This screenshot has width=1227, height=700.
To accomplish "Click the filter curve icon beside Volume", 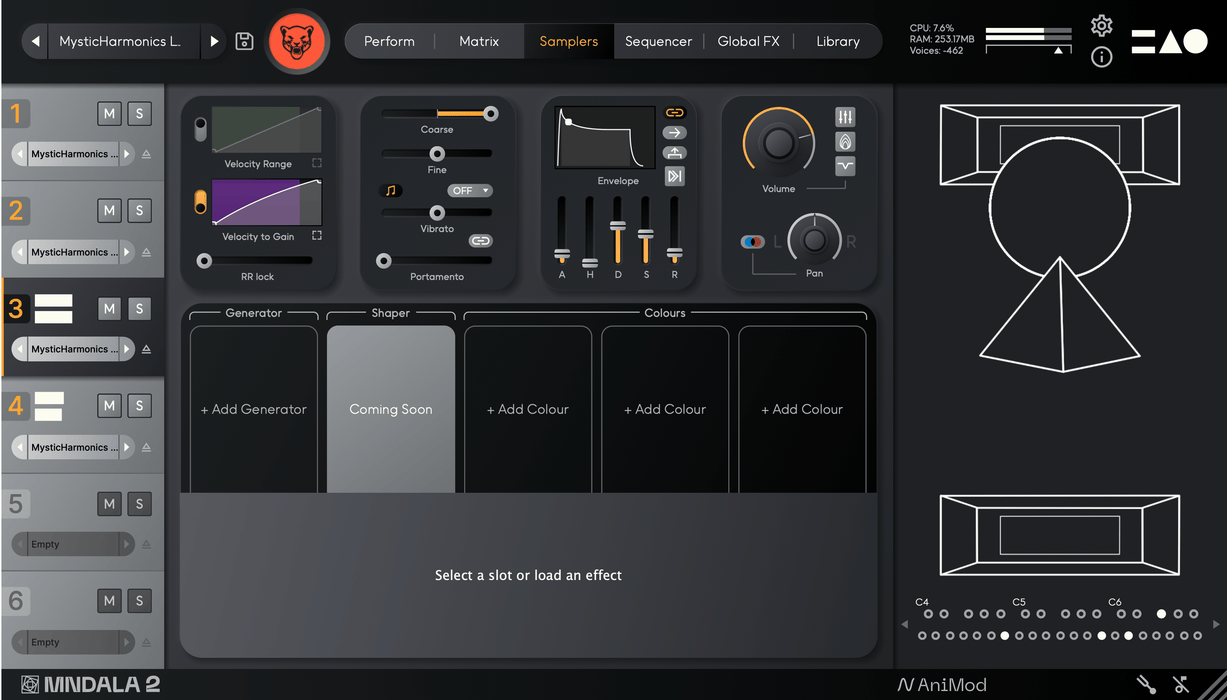I will (x=845, y=166).
